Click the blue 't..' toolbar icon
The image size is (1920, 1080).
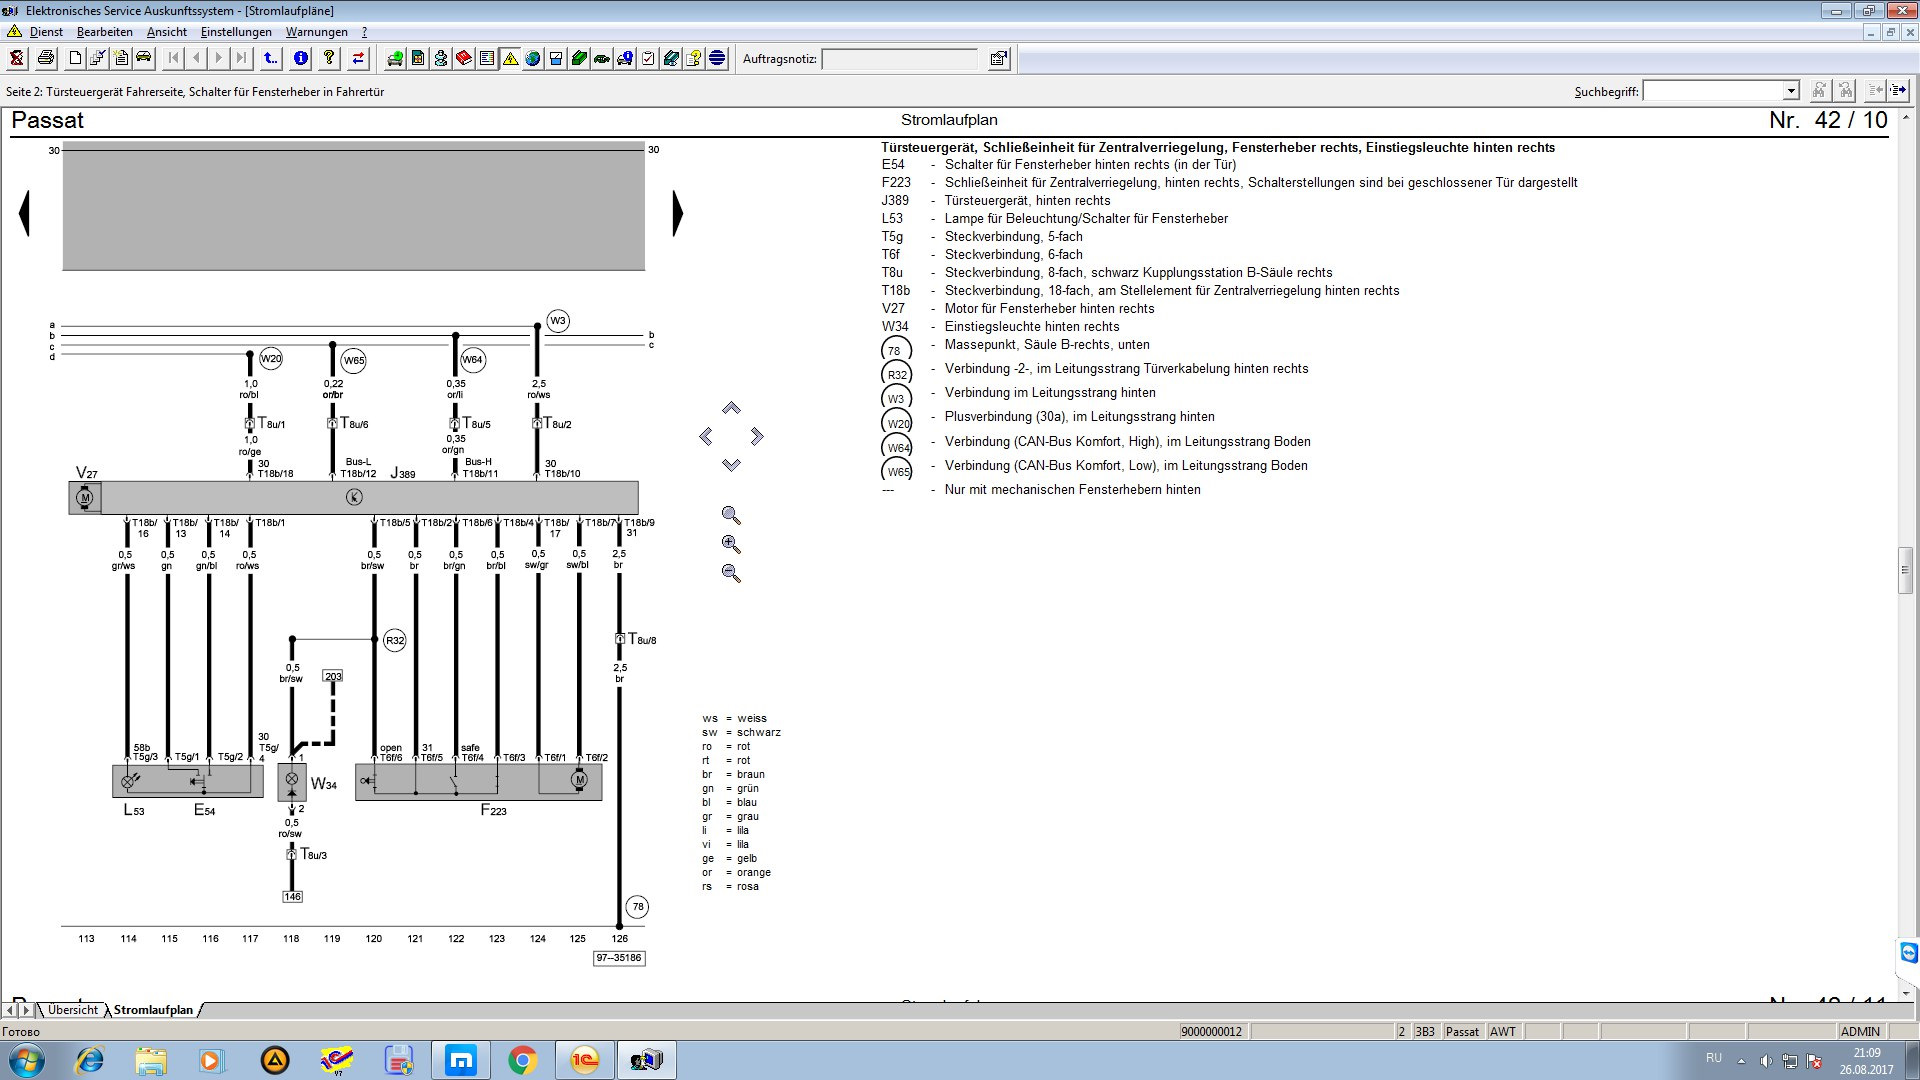click(271, 58)
